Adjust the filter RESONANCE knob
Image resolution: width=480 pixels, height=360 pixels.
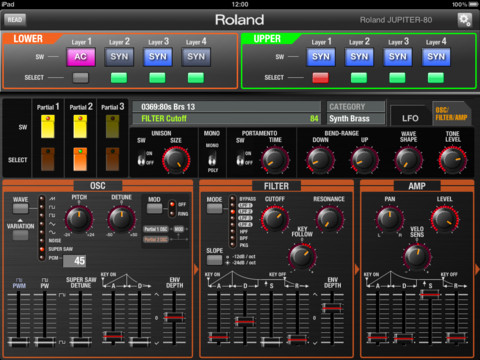(330, 219)
